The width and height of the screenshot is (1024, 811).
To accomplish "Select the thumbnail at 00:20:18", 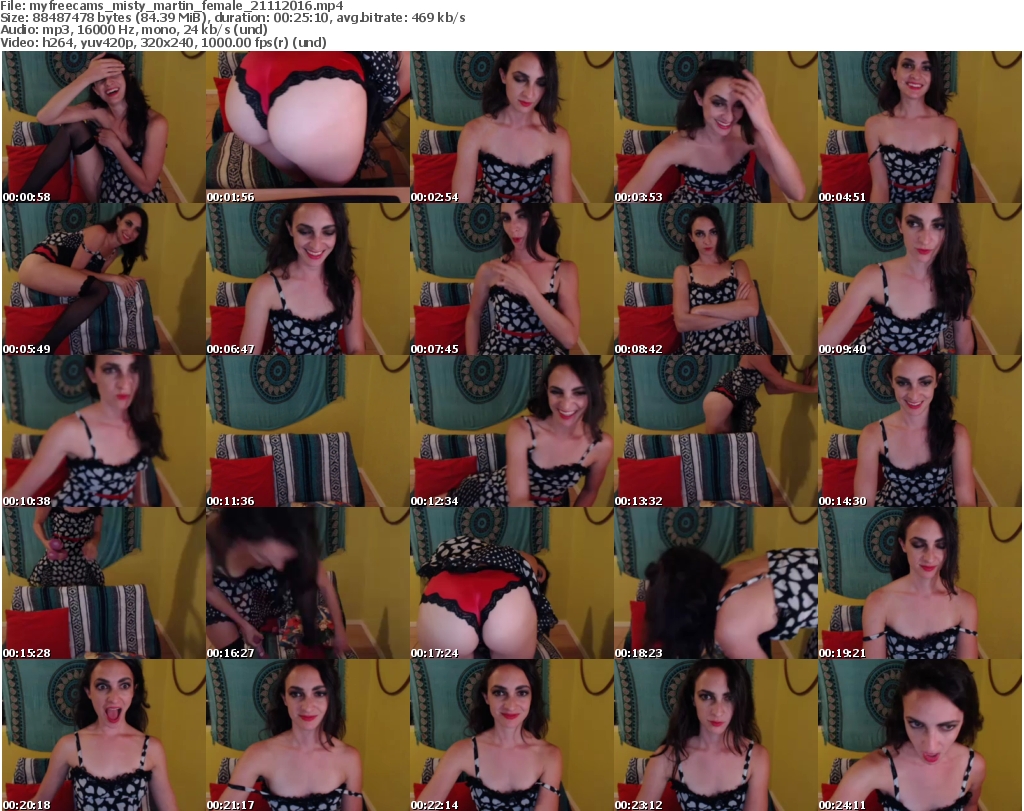I will (x=104, y=735).
